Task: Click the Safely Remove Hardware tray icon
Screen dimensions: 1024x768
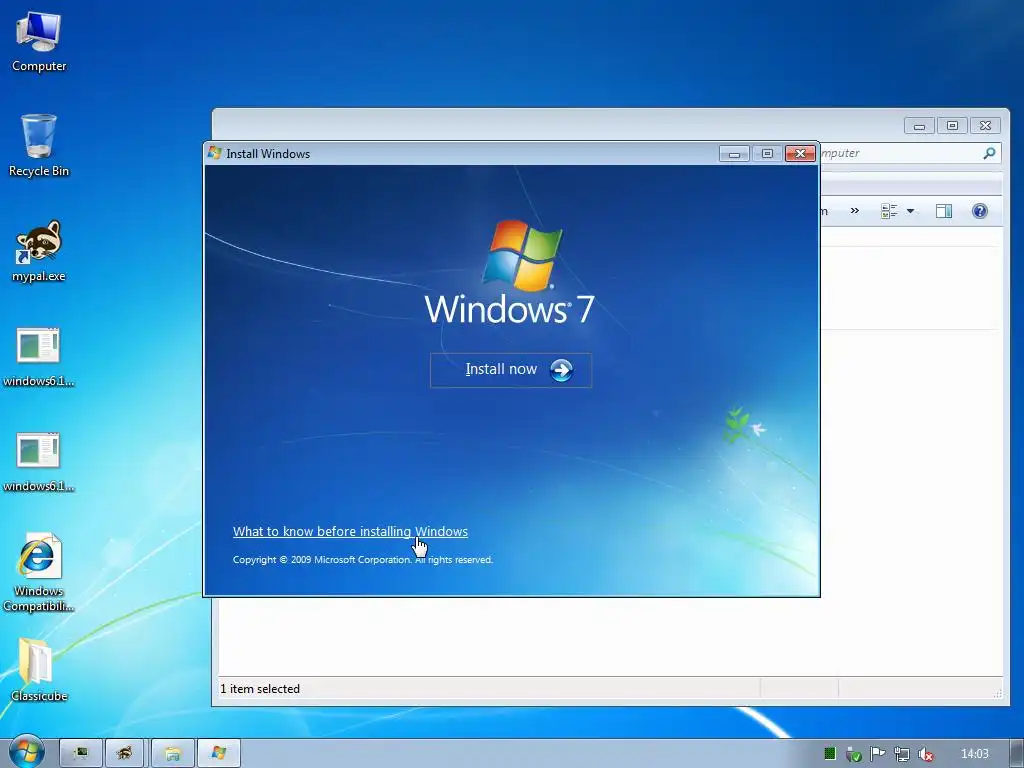Action: click(853, 754)
